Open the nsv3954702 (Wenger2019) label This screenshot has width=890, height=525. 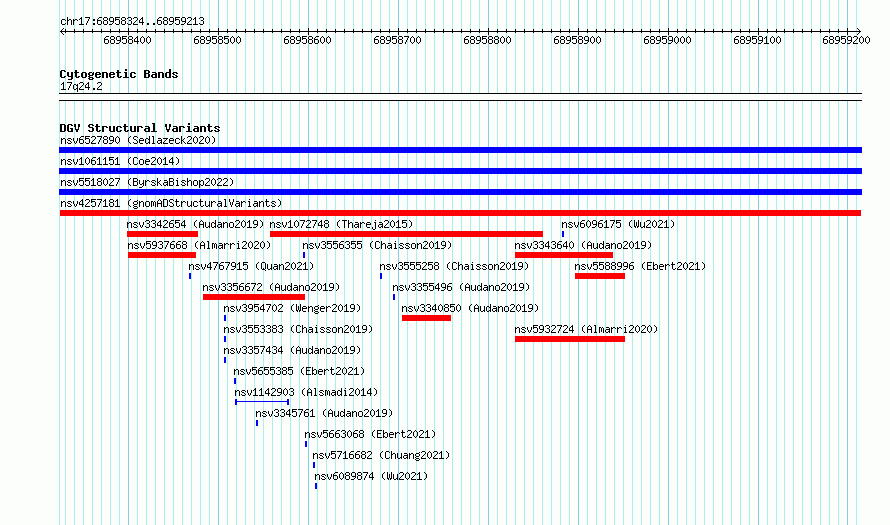point(292,308)
